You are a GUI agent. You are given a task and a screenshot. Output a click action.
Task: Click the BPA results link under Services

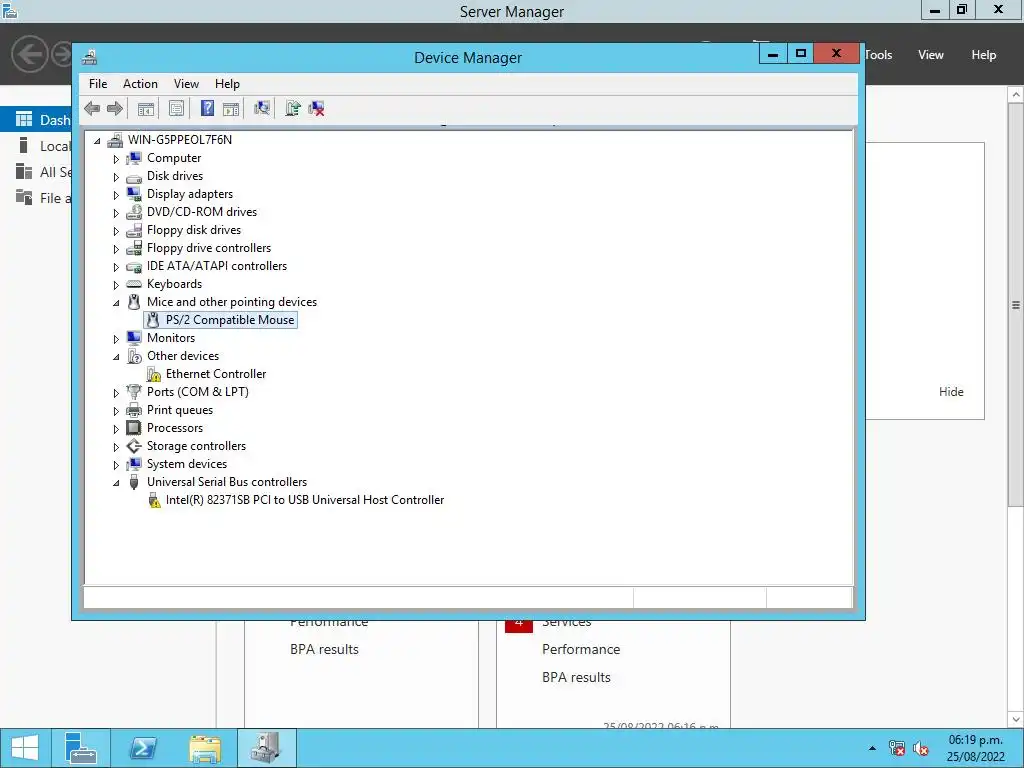(x=576, y=677)
